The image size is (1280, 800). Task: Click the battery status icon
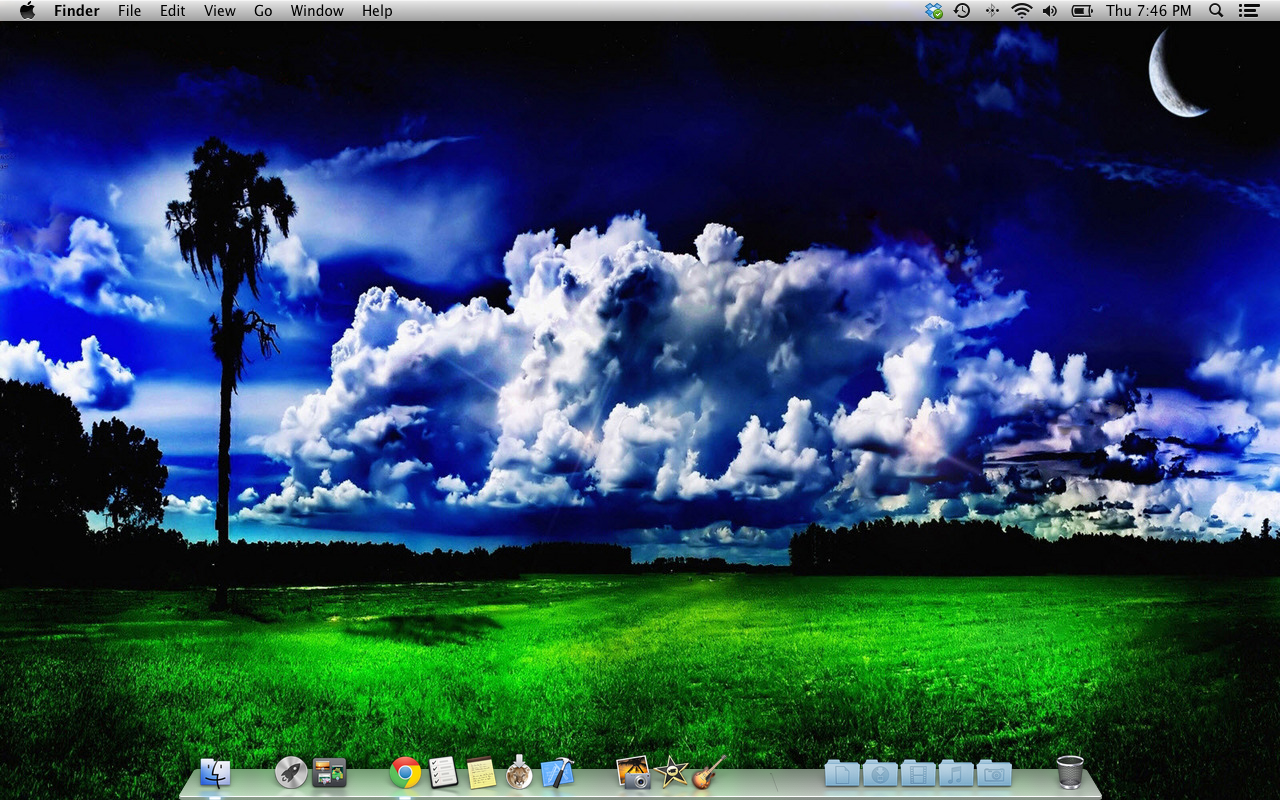point(1082,11)
